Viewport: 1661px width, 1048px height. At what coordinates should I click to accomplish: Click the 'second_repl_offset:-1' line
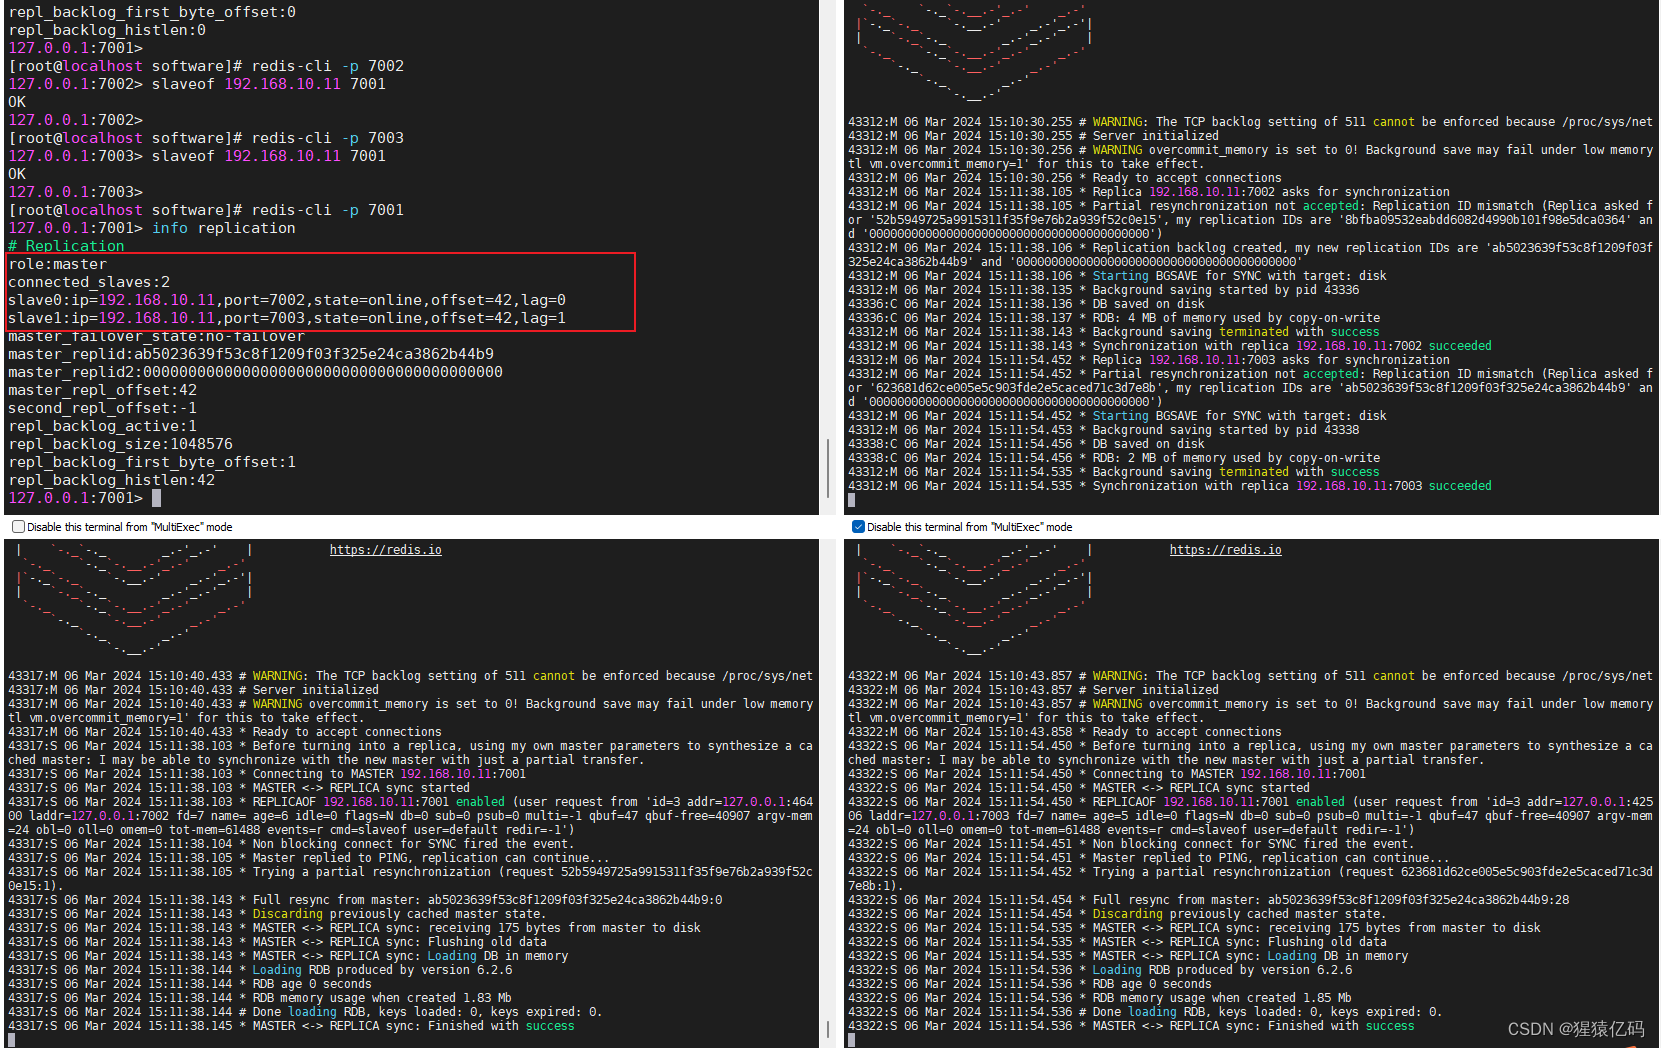[103, 408]
